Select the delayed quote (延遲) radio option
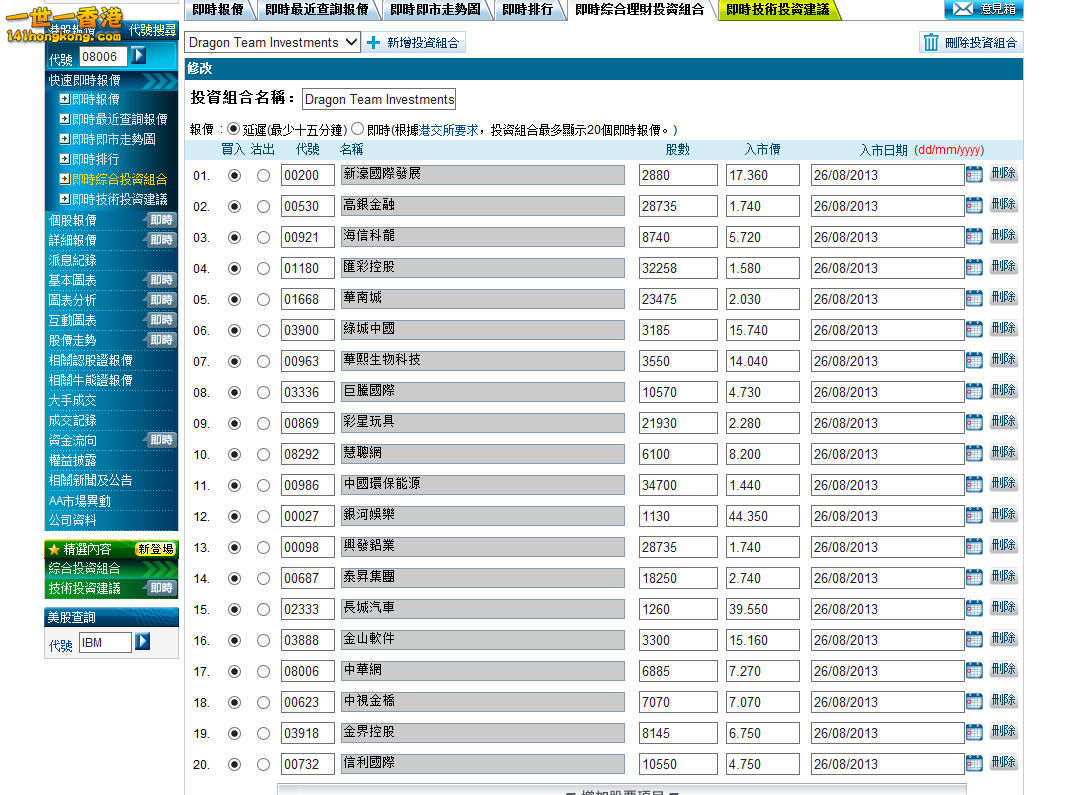Viewport: 1084px width, 795px height. [x=233, y=129]
